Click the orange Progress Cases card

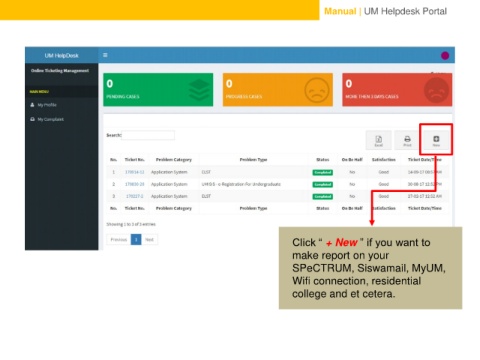point(278,90)
